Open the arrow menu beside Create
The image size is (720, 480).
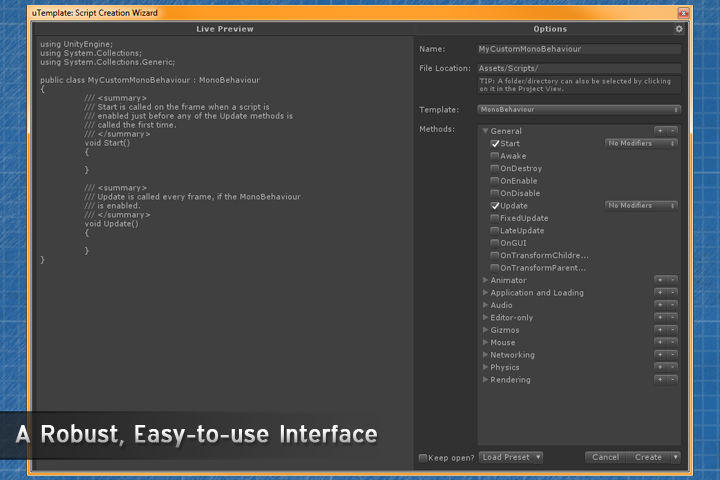[x=675, y=457]
